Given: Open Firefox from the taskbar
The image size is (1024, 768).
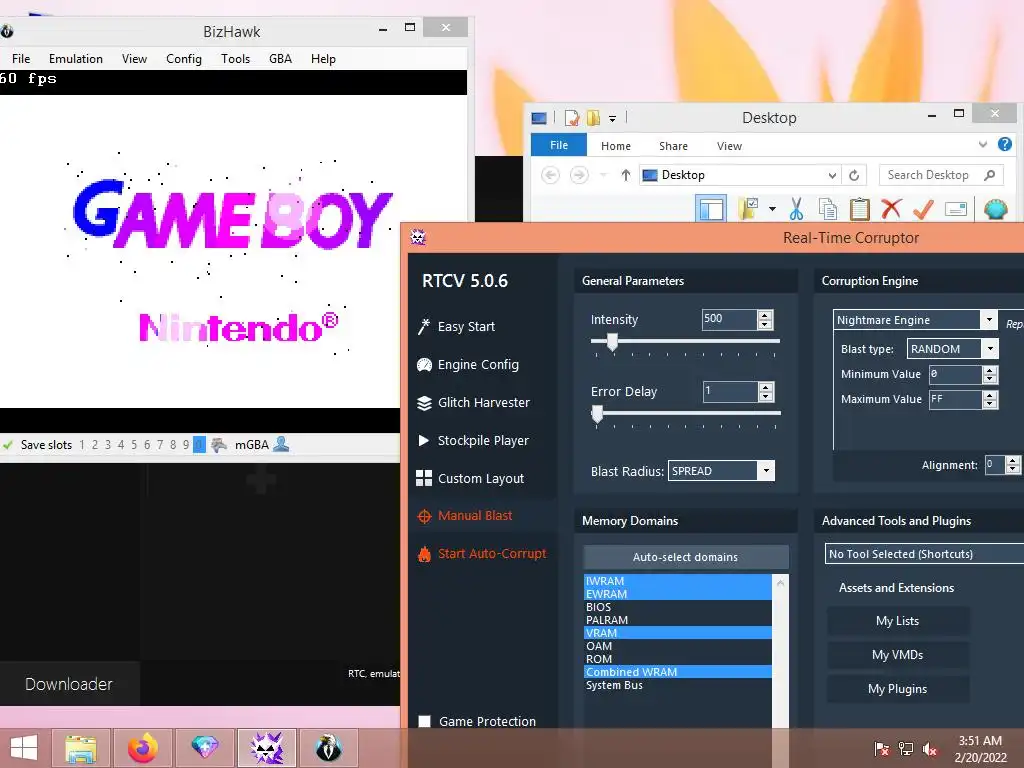Looking at the screenshot, I should pos(142,748).
